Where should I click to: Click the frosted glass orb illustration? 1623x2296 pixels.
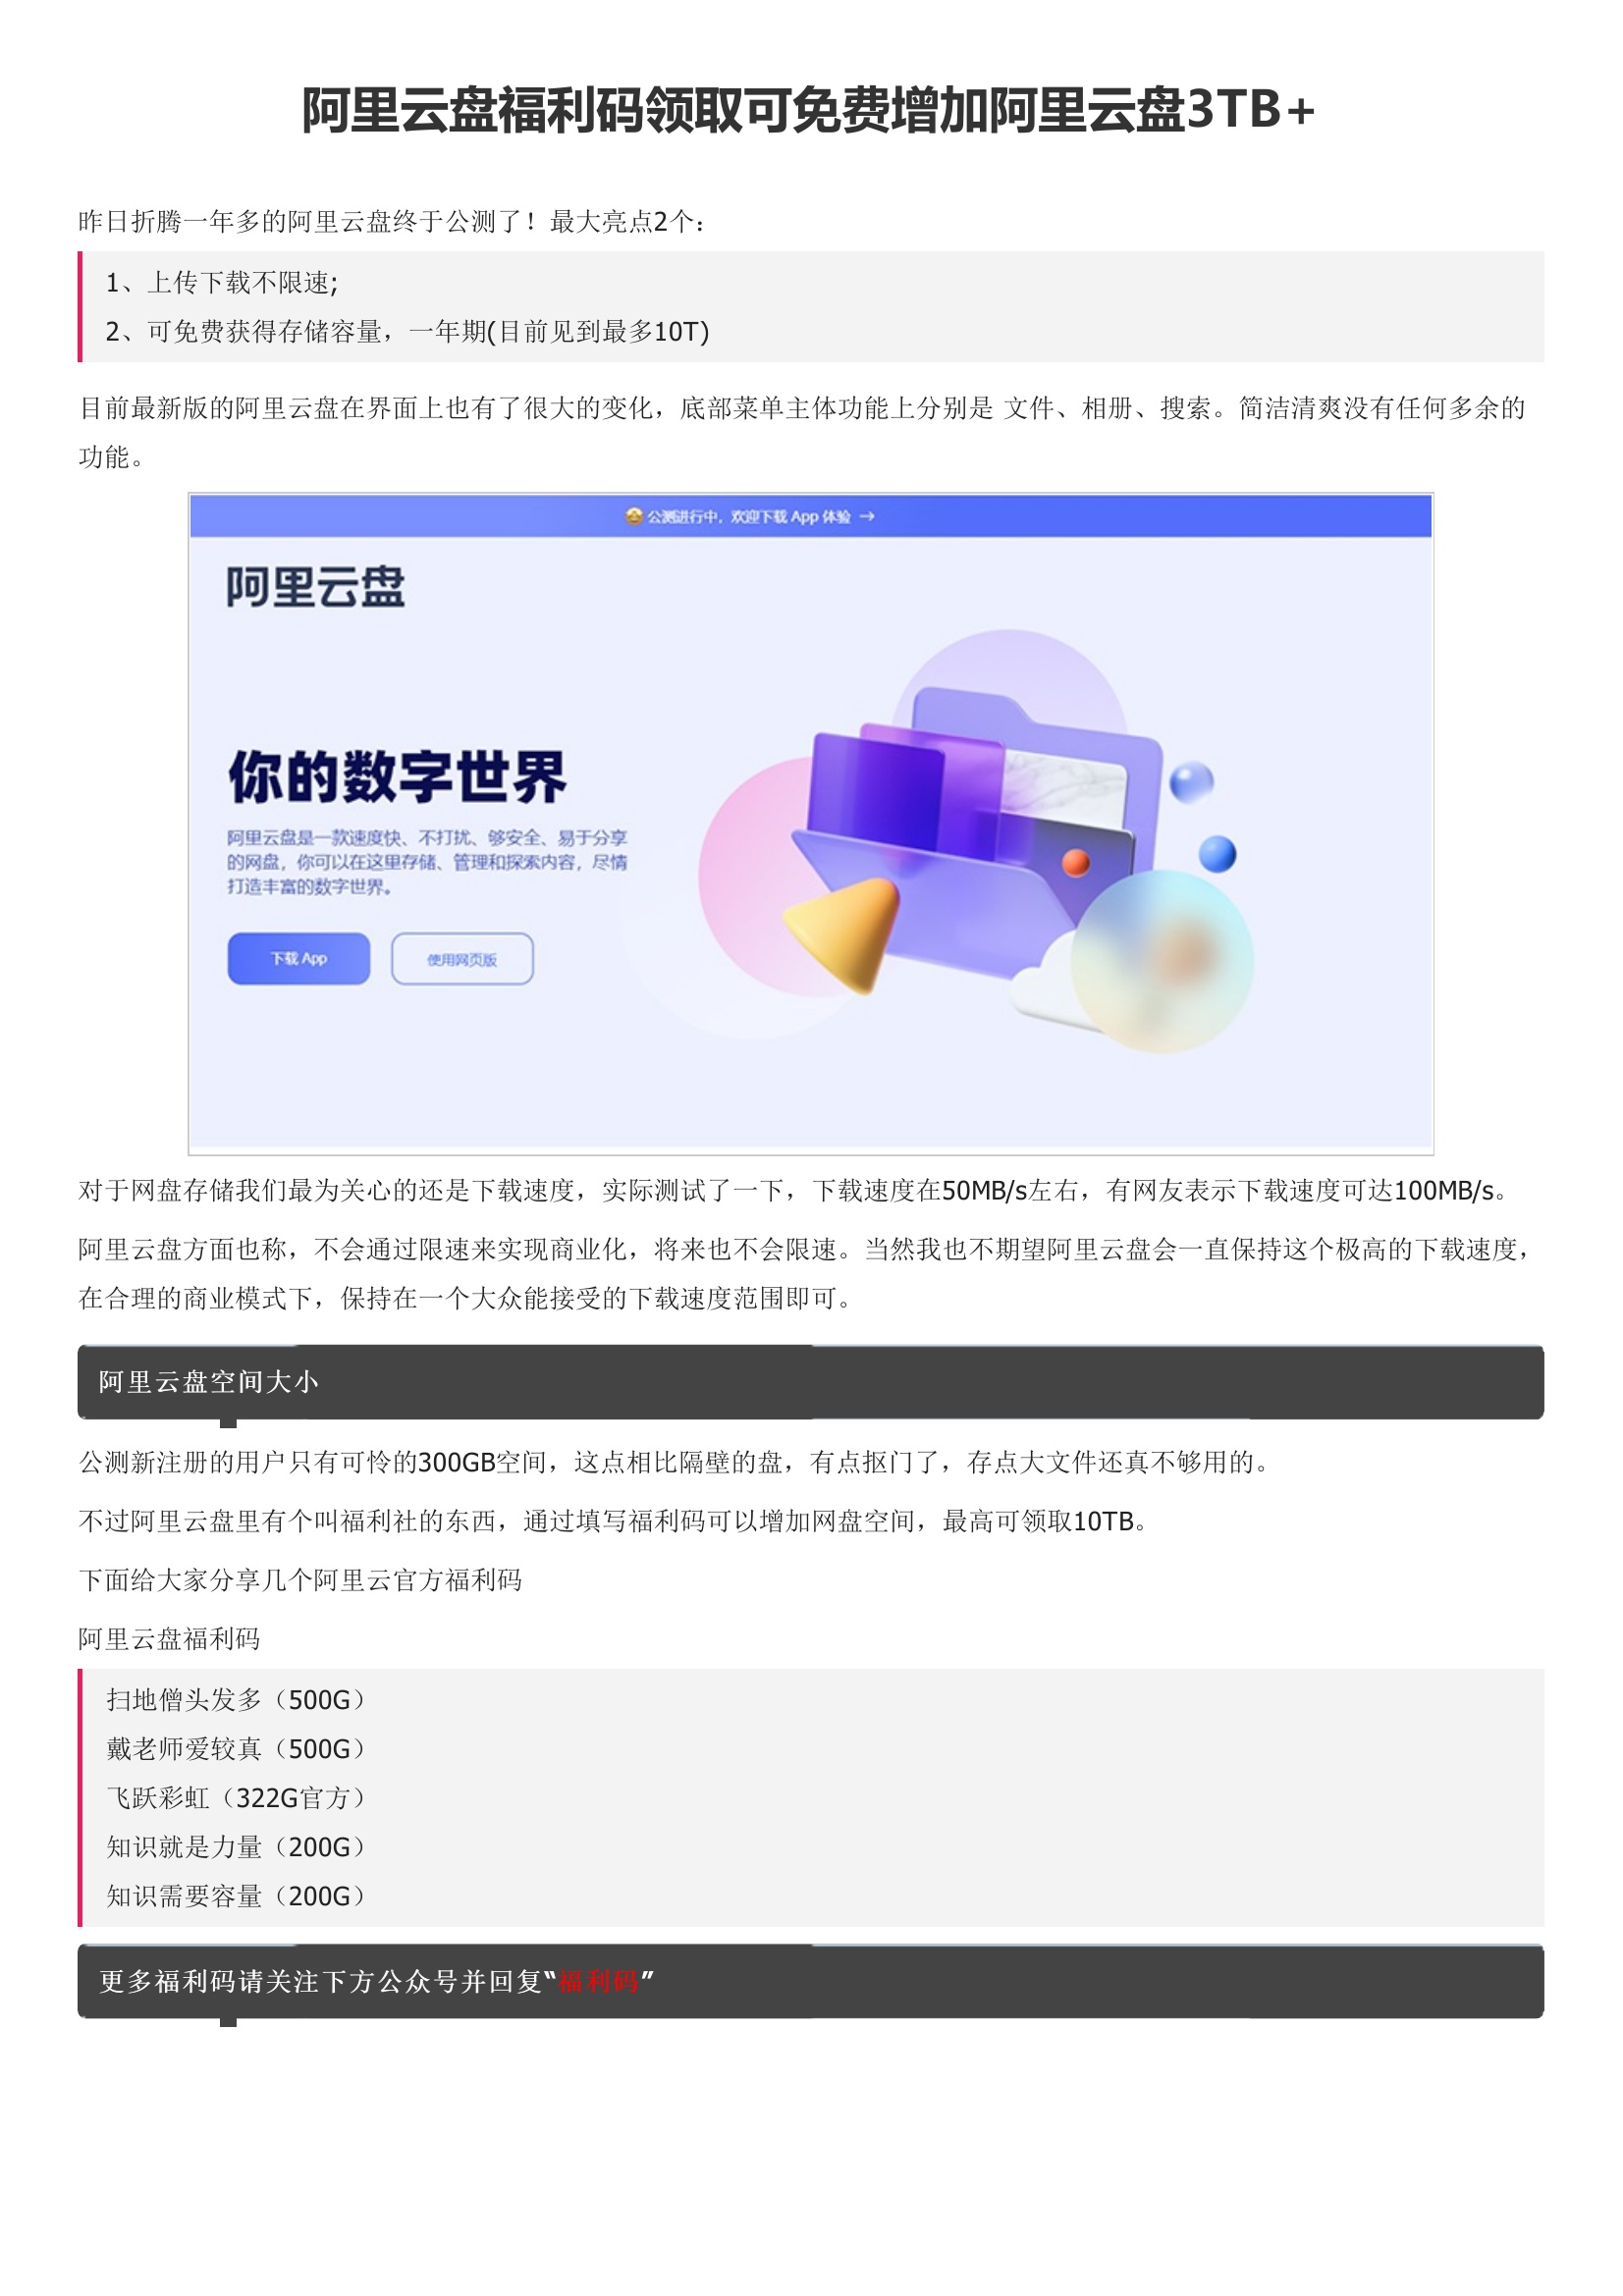pos(1161,960)
